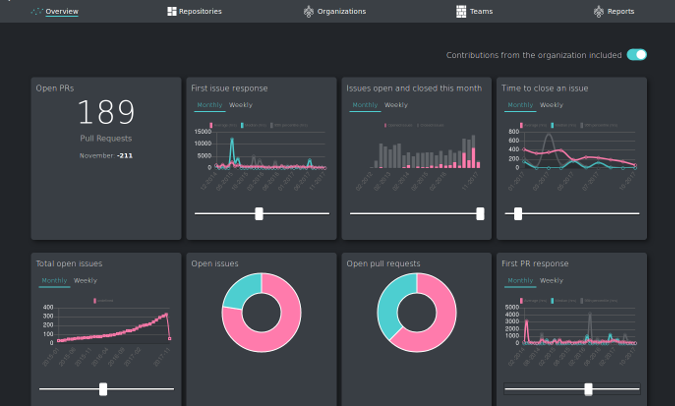Click the tallest pink bar in Issues open and closed chart
Image resolution: width=675 pixels, height=406 pixels.
474,158
